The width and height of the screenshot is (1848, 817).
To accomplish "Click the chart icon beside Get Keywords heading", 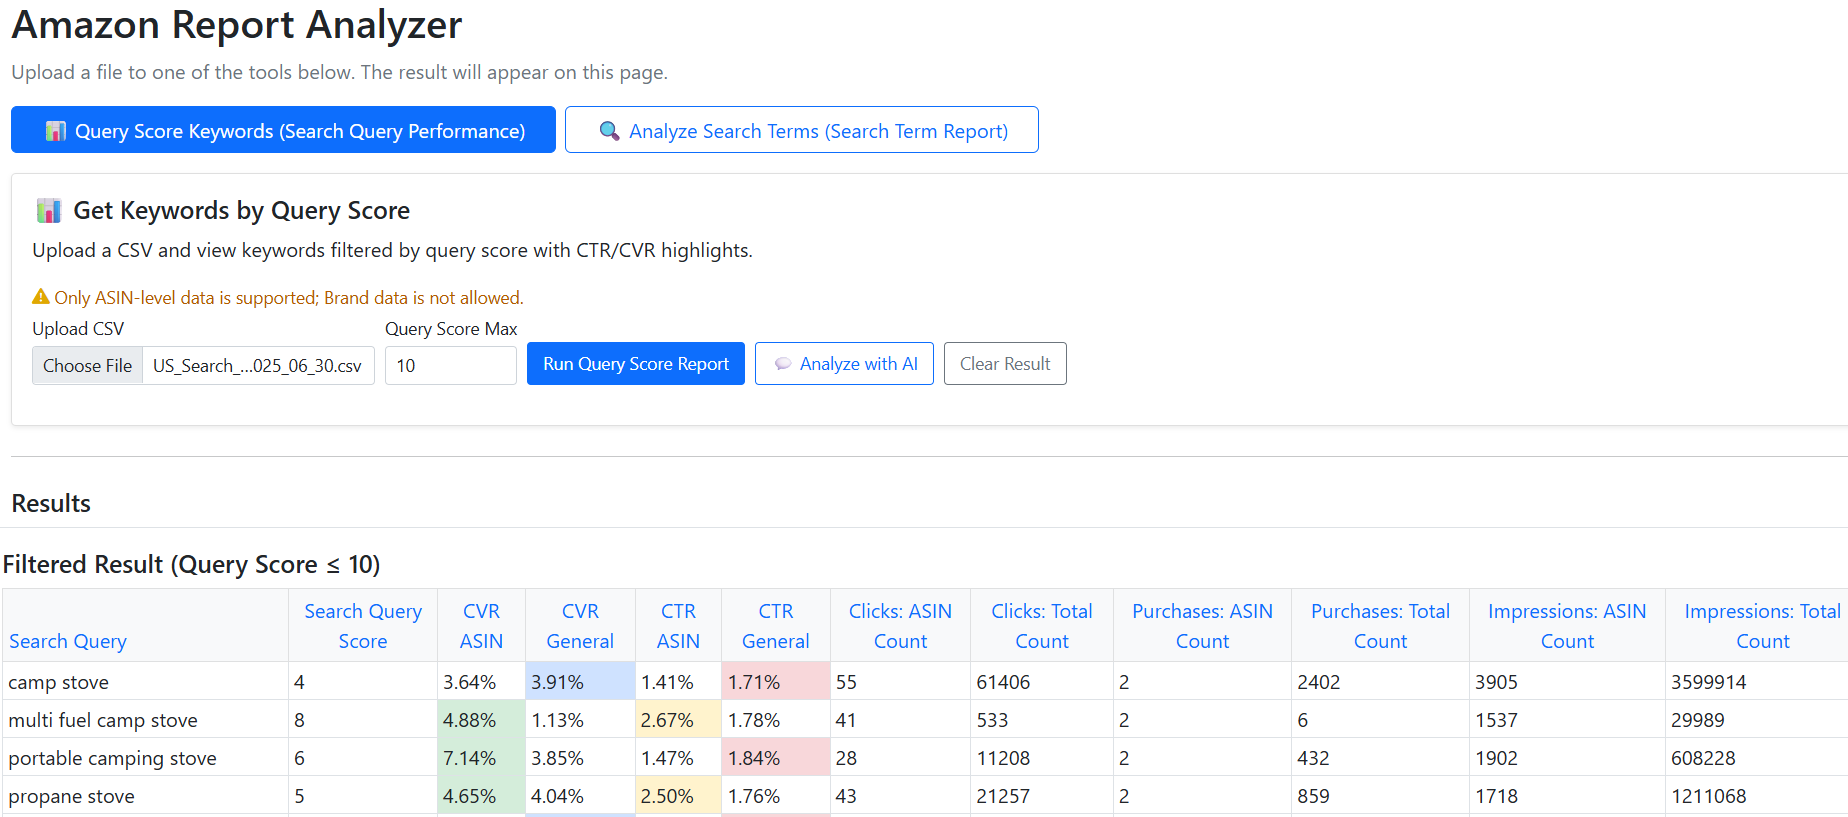I will (x=49, y=210).
